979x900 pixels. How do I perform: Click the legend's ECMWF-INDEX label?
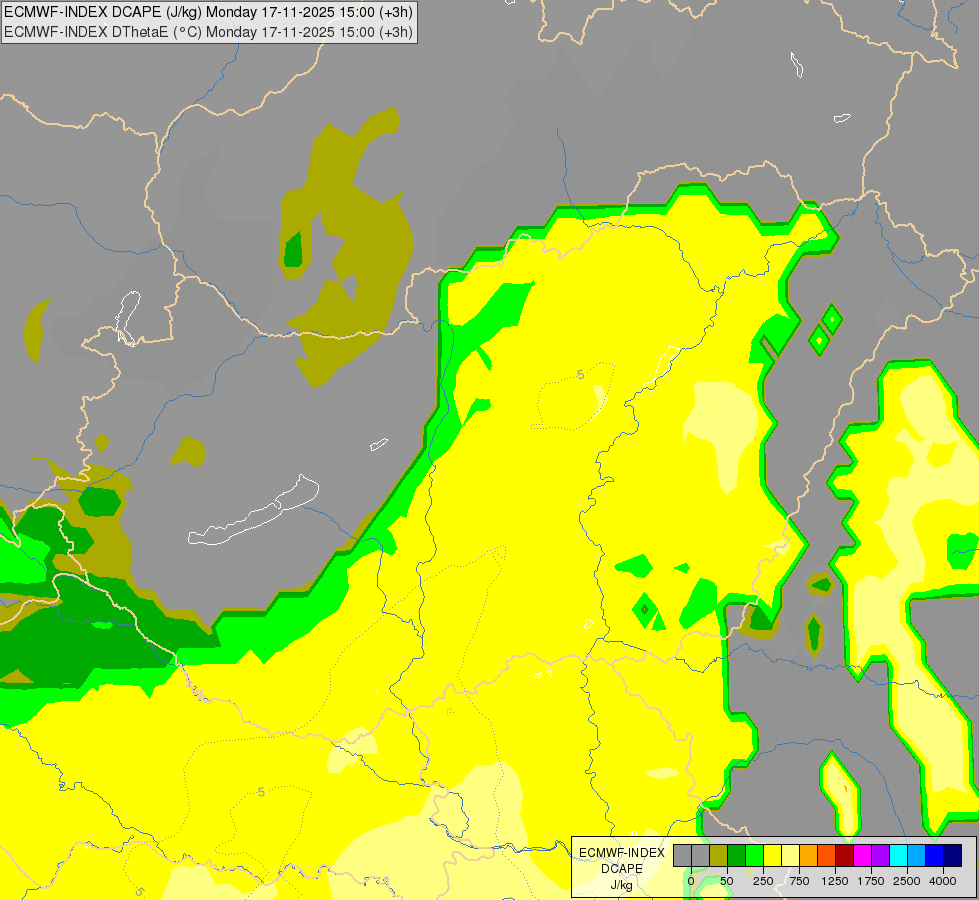tap(622, 853)
